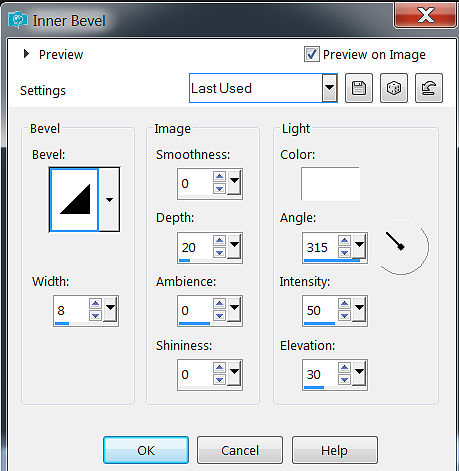Screen dimensions: 459x471
Task: Click the Randomize parameters dice icon
Action: point(394,88)
